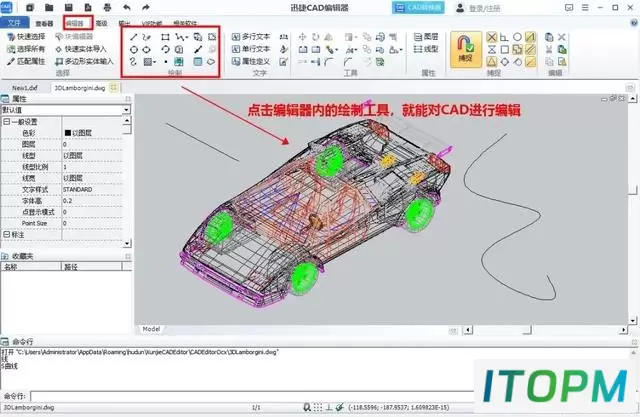Click the 快速实体导入 button
Screen dimensions: 640x417
pyautogui.click(x=81, y=49)
